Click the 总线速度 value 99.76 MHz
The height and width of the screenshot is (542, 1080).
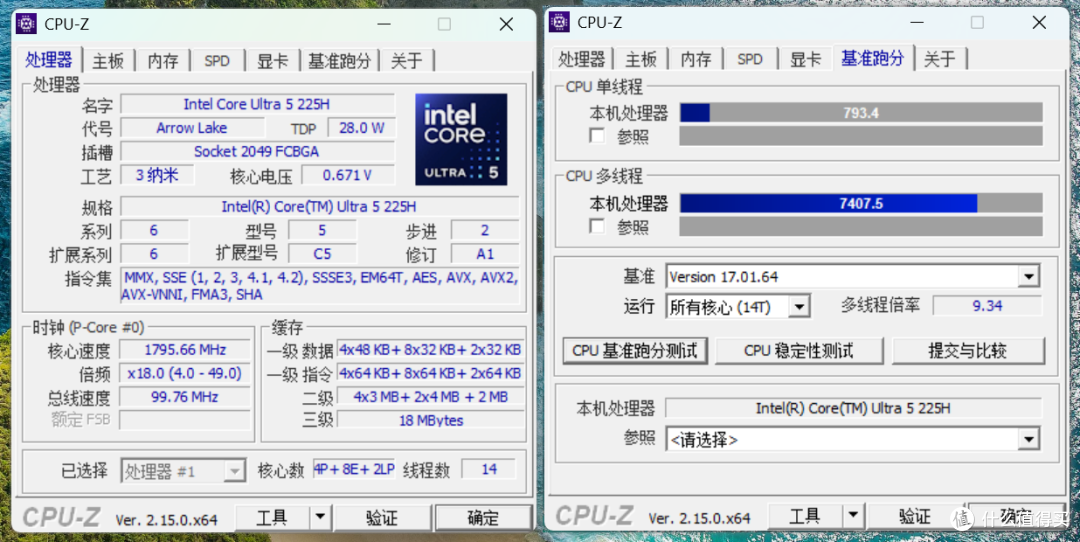click(x=185, y=396)
